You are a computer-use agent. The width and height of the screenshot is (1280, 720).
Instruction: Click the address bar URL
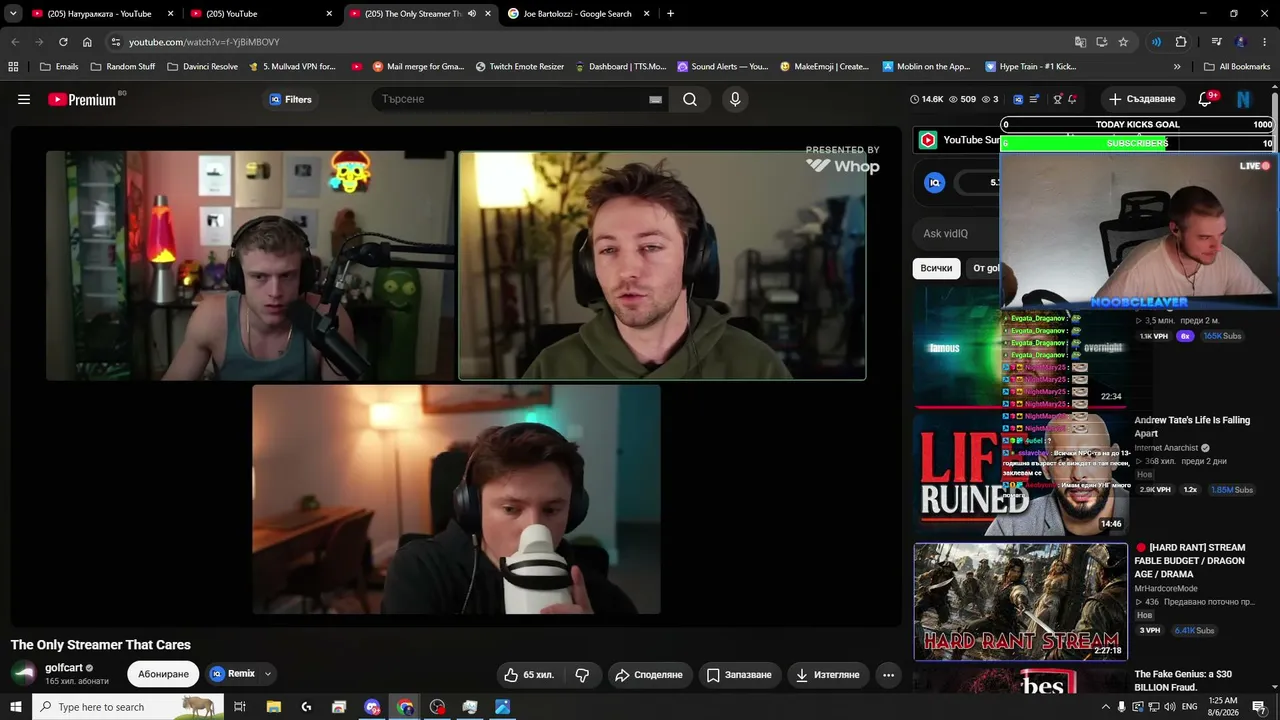click(x=204, y=42)
